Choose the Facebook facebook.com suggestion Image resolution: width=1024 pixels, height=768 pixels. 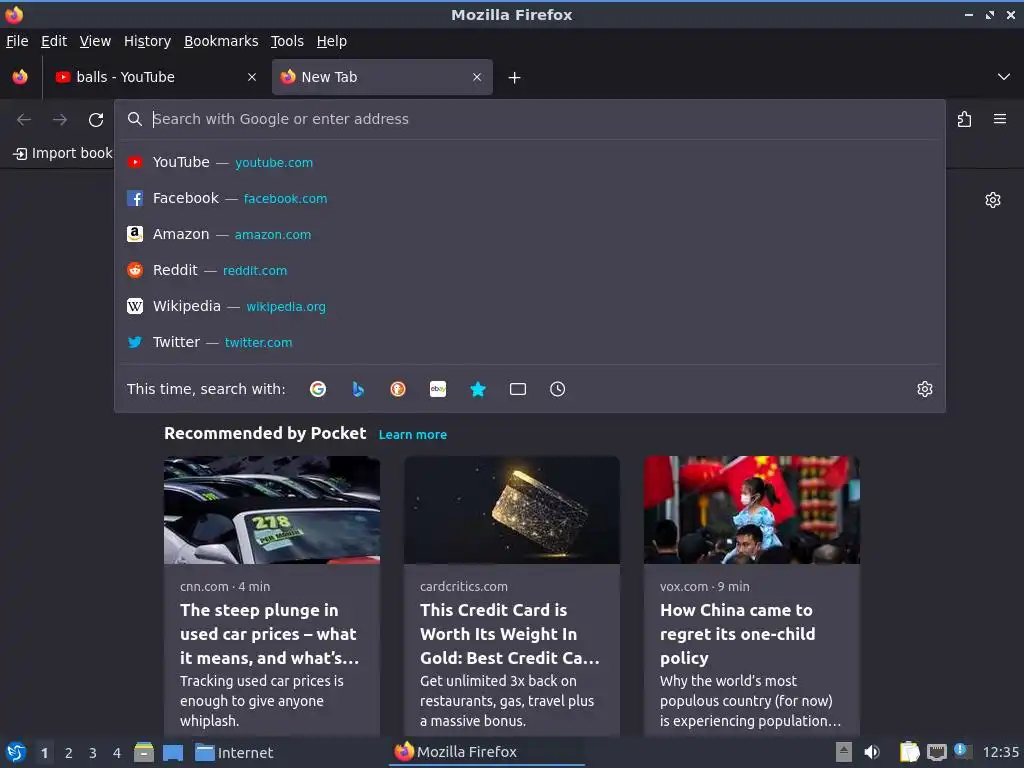[530, 199]
